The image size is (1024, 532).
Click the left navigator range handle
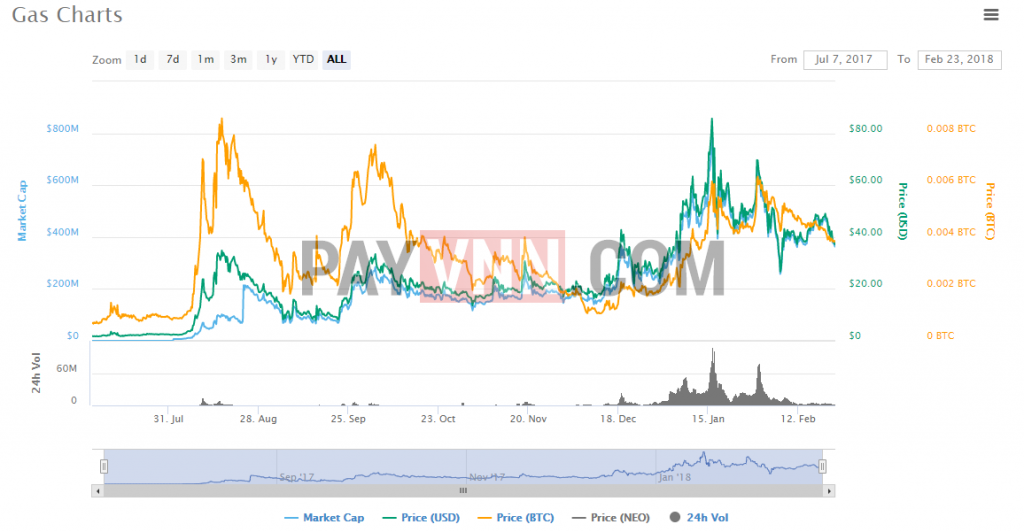click(x=104, y=466)
